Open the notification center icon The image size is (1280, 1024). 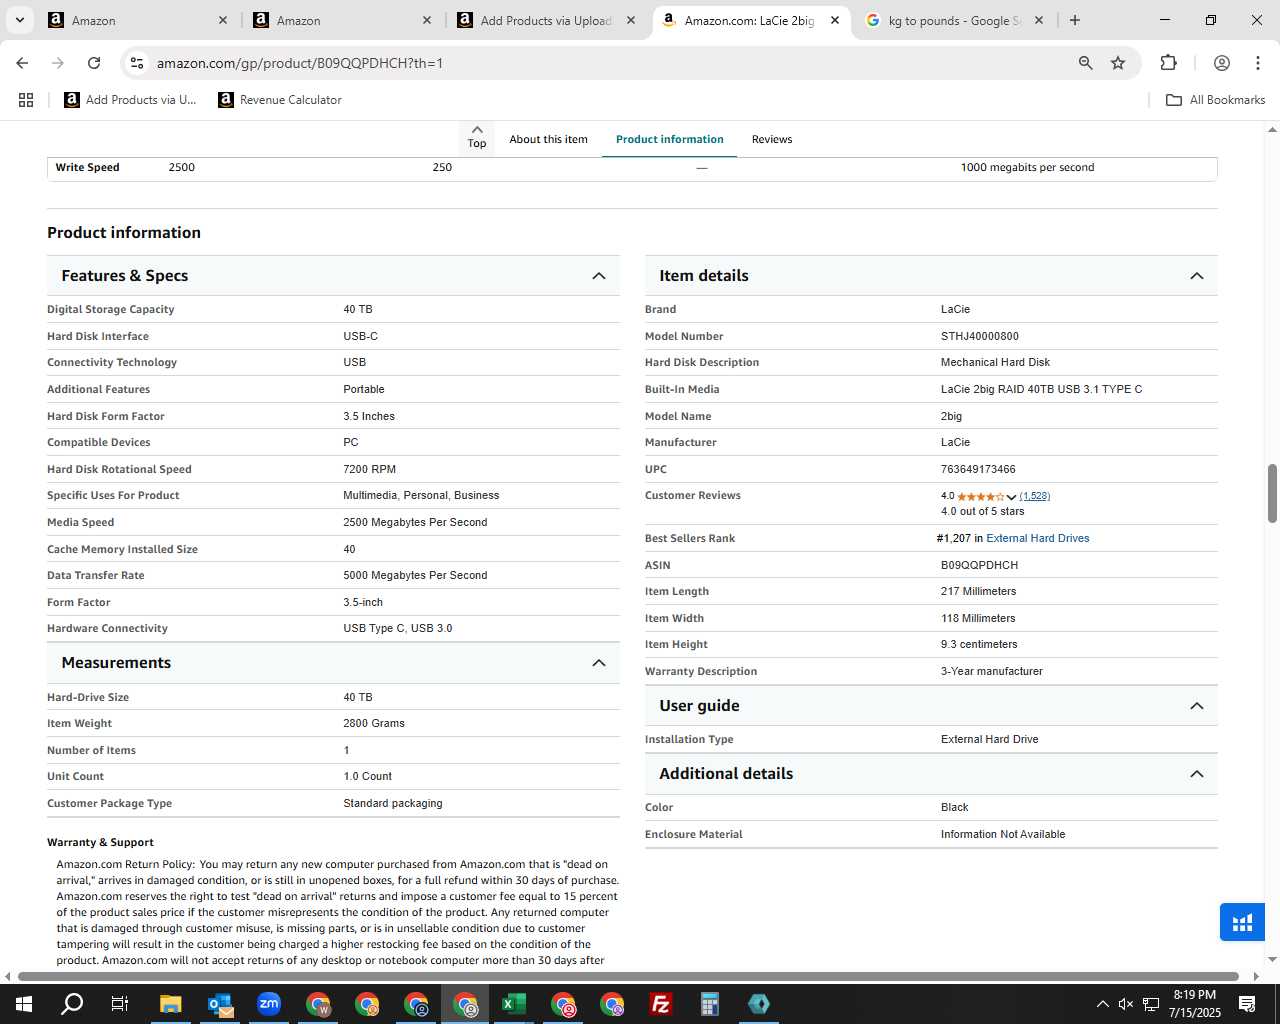tap(1247, 1004)
